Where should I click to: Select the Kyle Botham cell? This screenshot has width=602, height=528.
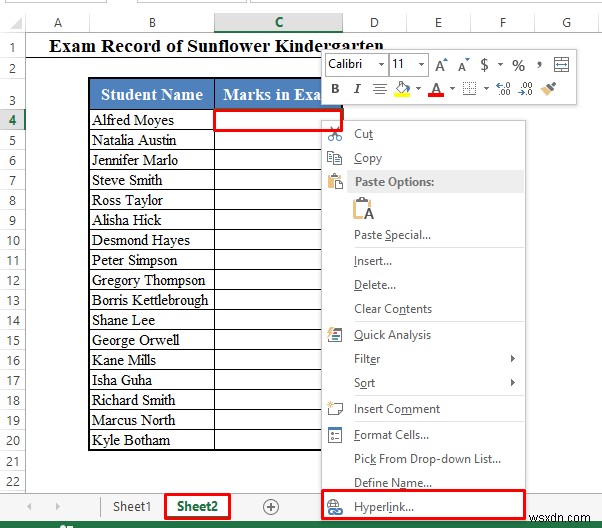coord(152,440)
